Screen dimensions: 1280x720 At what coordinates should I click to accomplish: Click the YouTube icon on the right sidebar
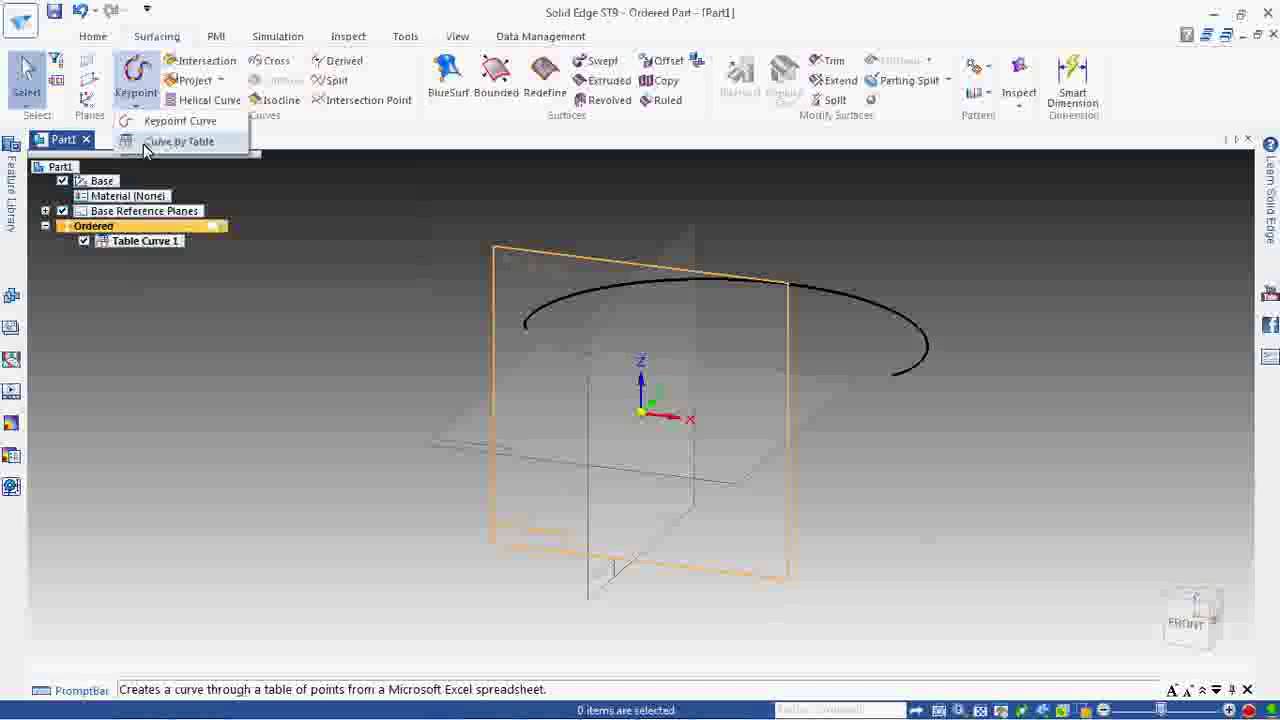1271,294
